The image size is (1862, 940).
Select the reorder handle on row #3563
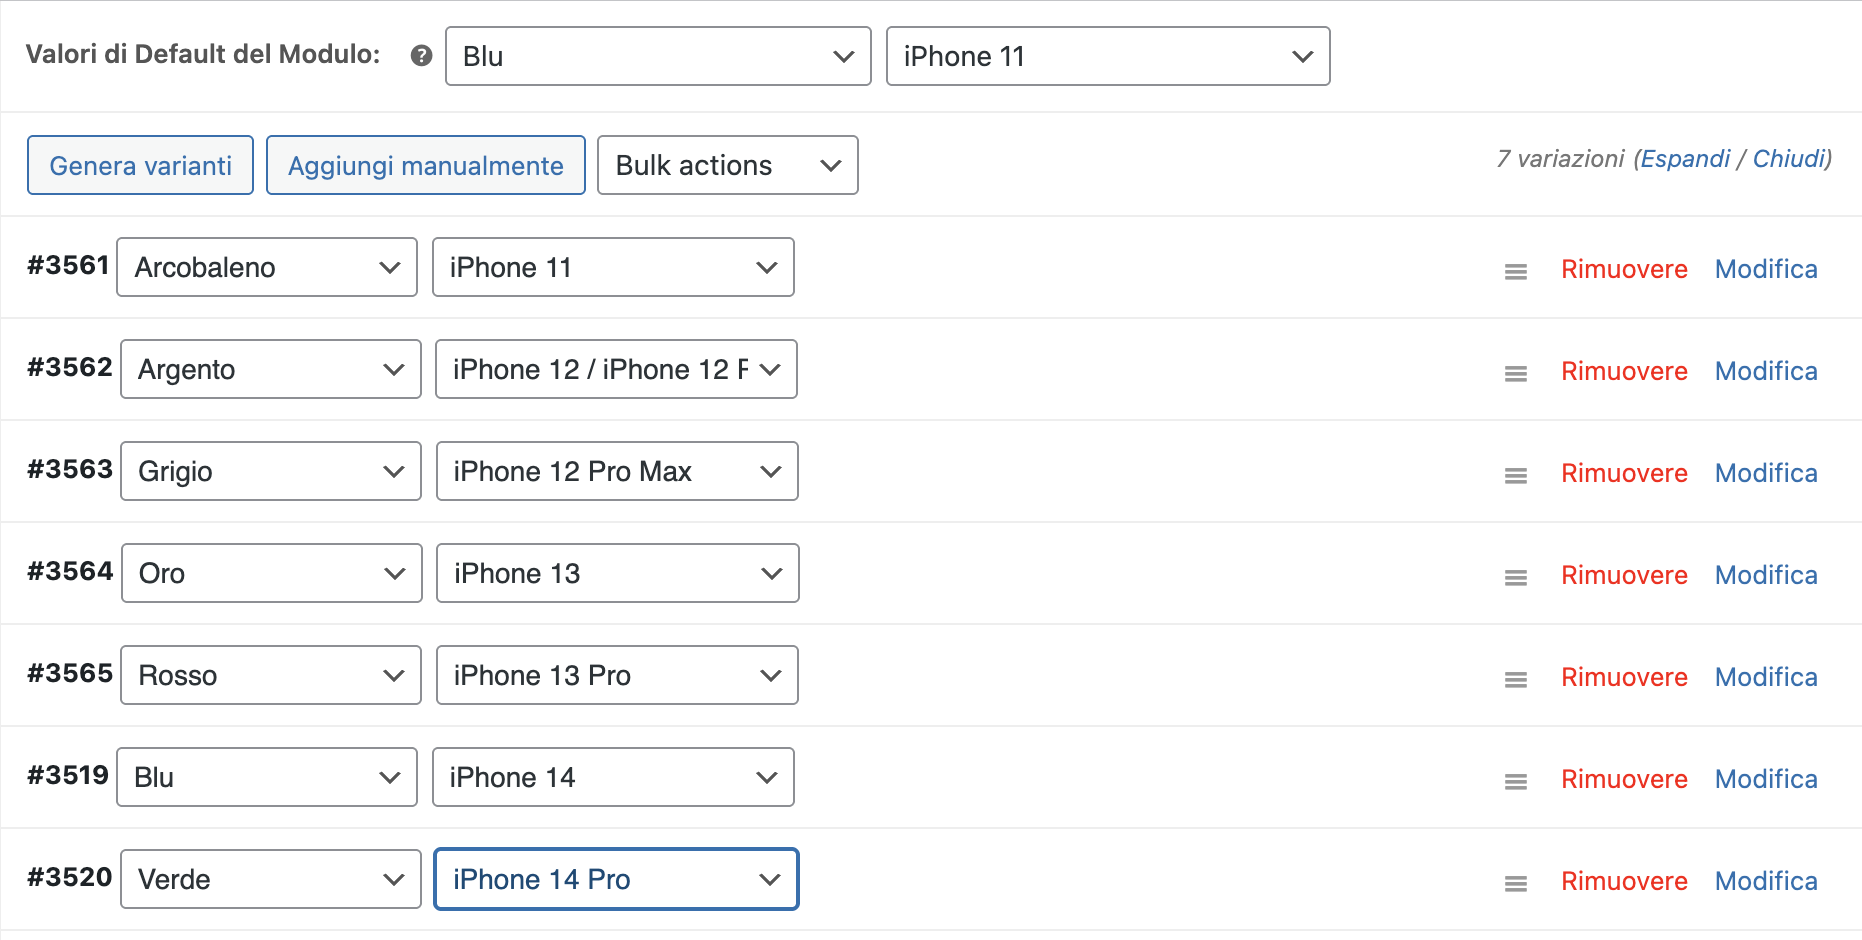tap(1516, 475)
